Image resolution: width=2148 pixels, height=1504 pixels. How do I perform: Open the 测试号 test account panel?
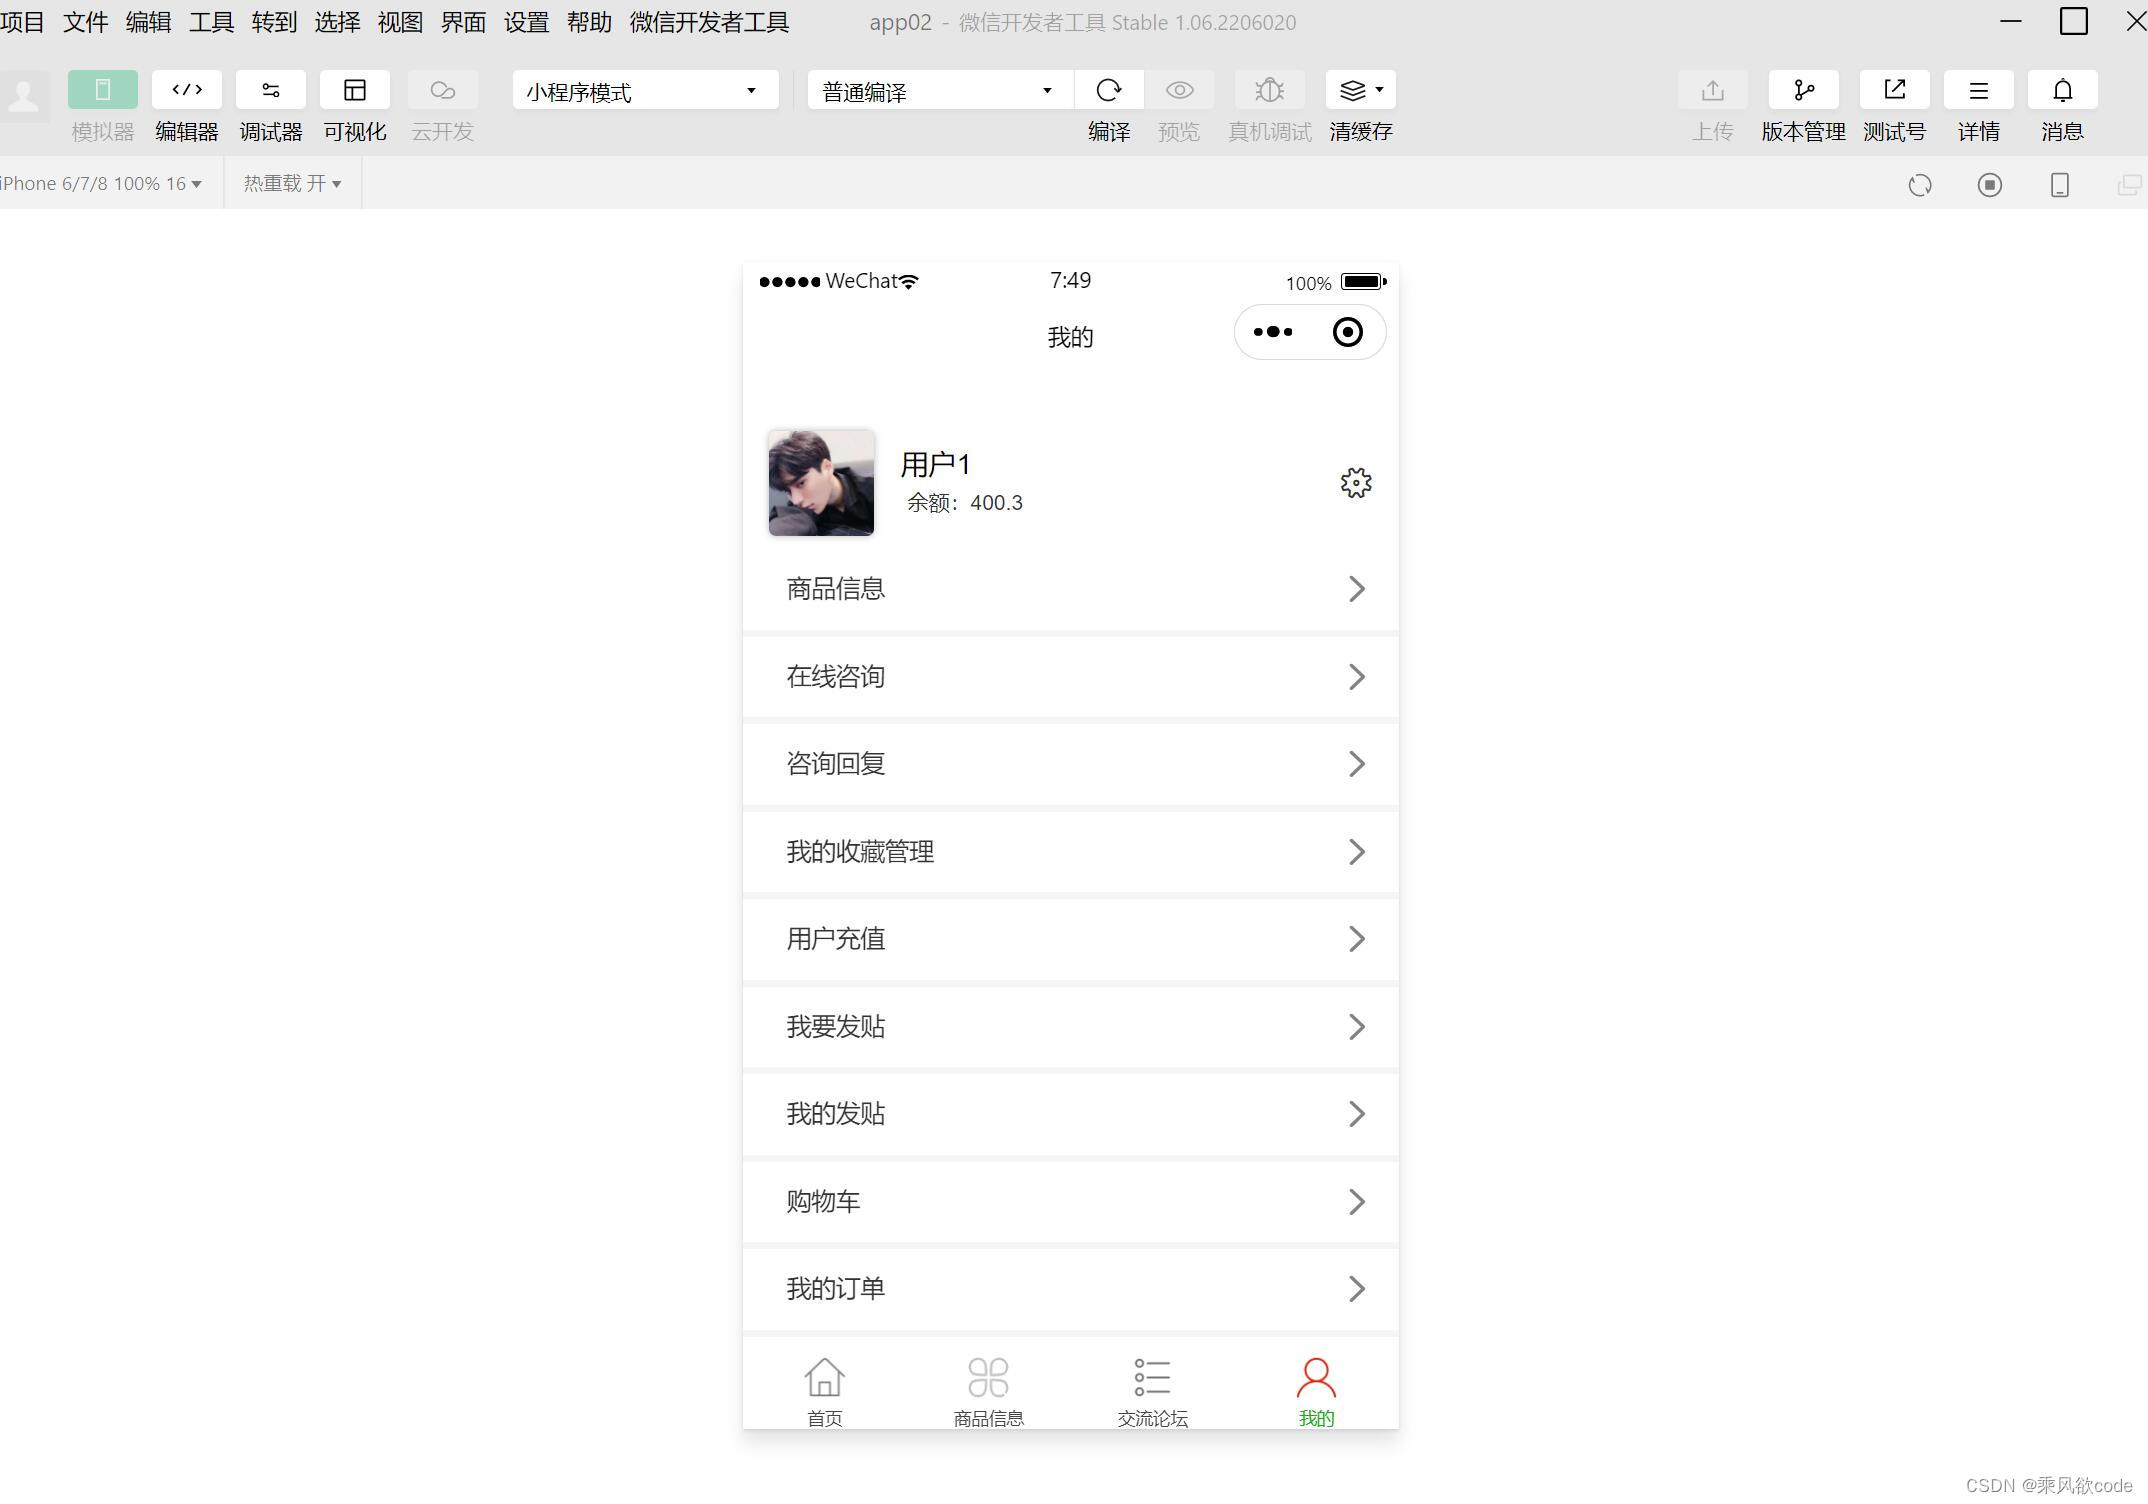1894,89
